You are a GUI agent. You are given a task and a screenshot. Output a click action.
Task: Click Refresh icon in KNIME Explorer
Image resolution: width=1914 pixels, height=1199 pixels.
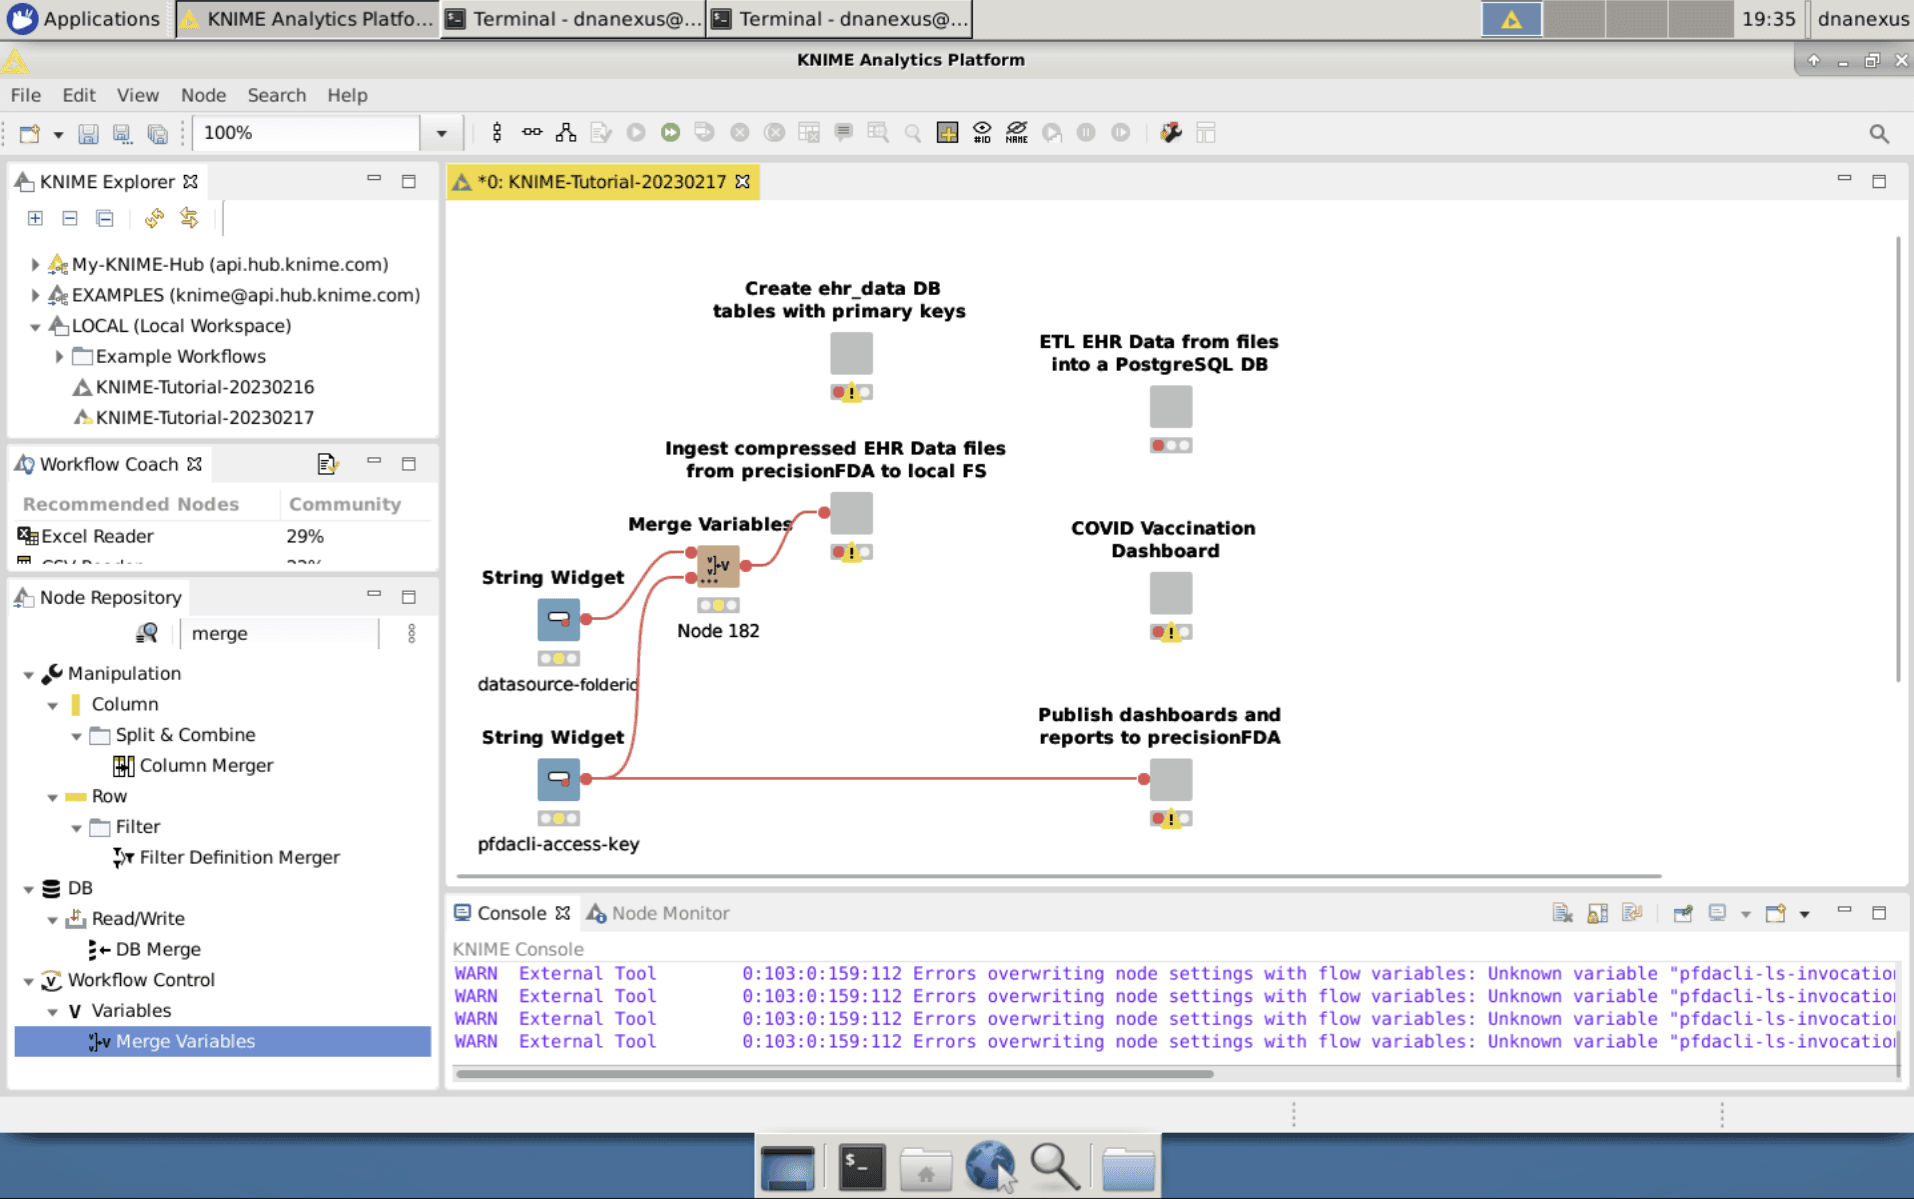point(154,218)
